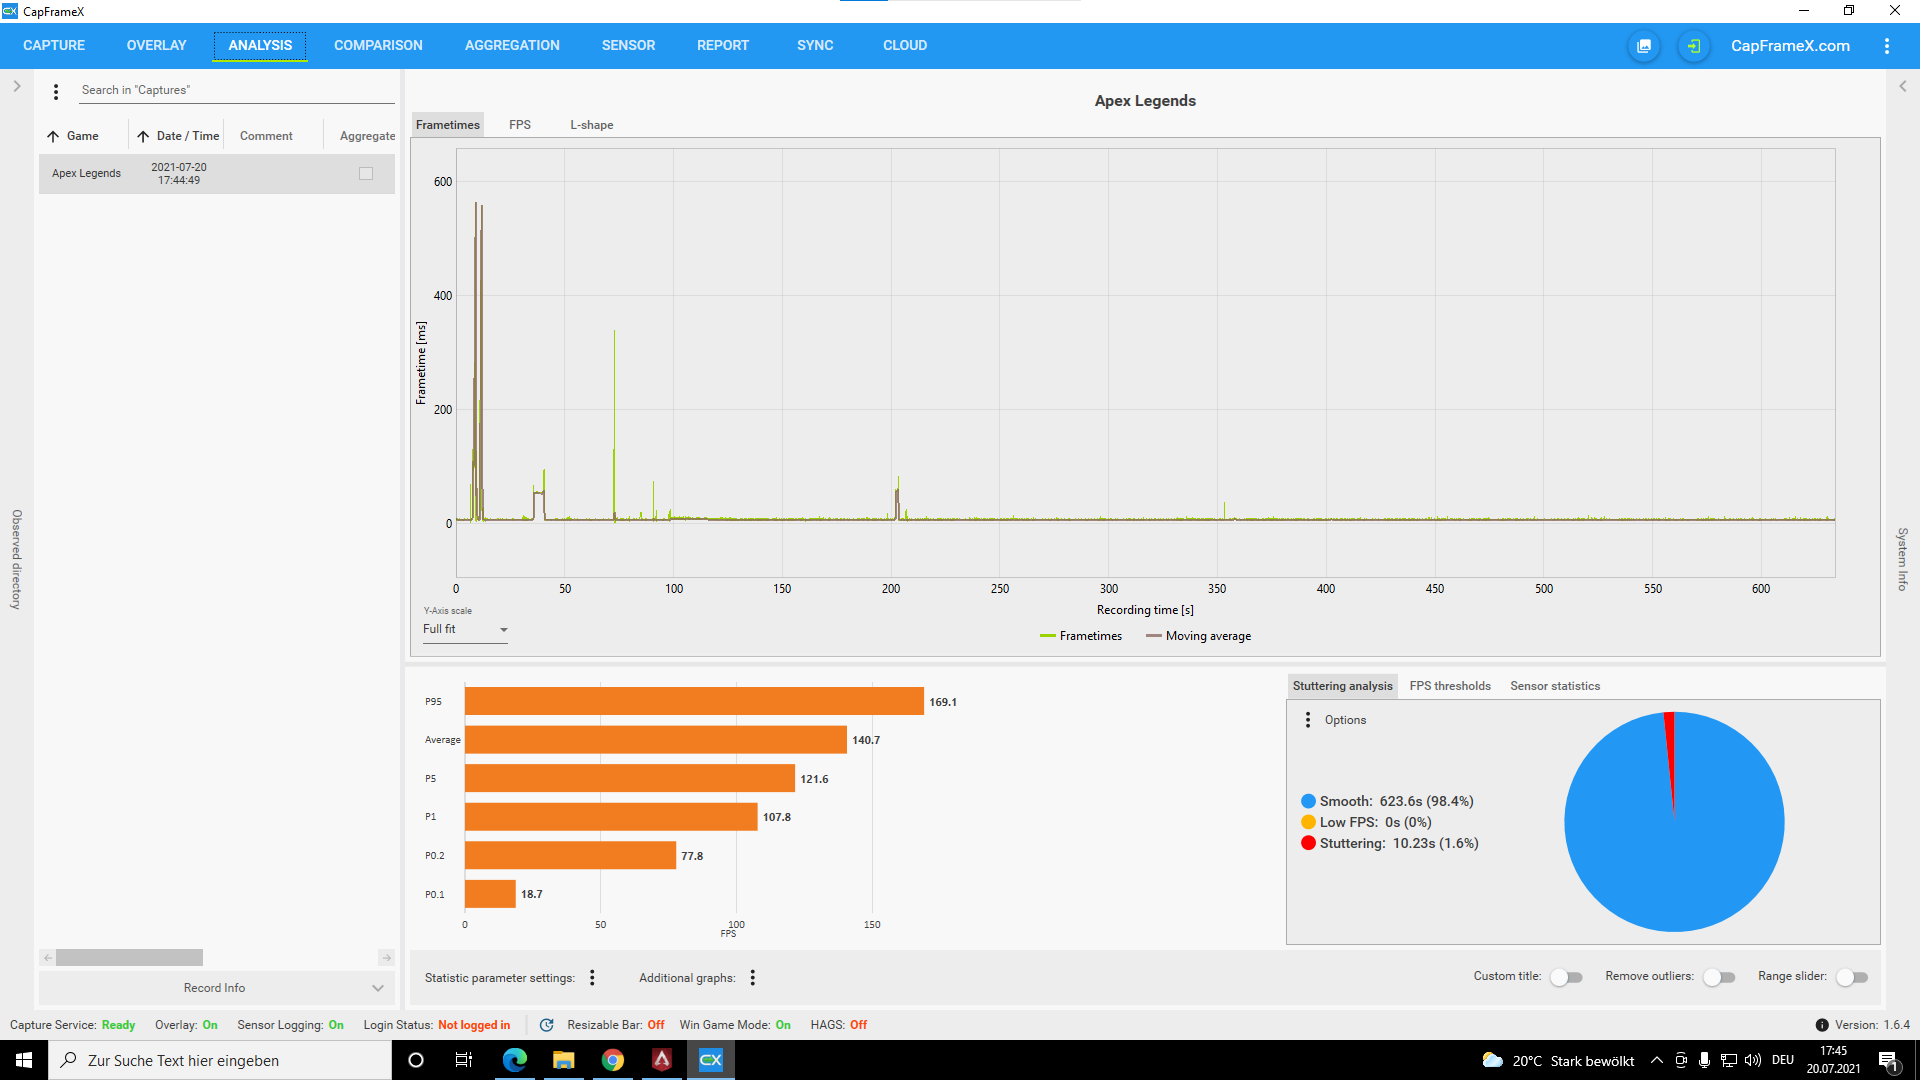The height and width of the screenshot is (1080, 1920).
Task: Switch to the COMPARISON tab
Action: 378,46
